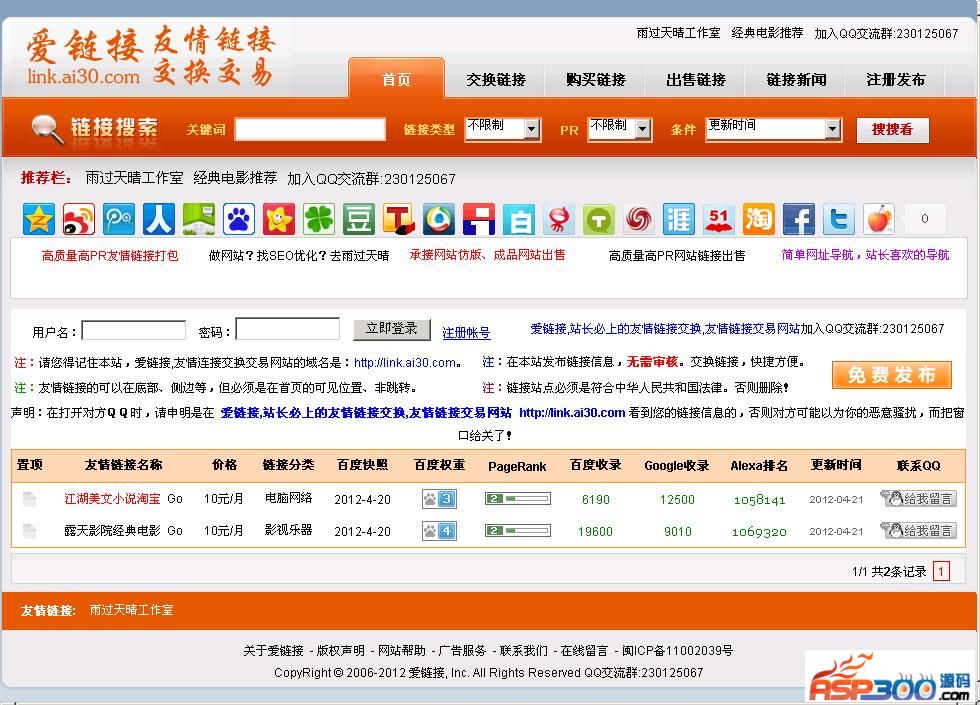Image resolution: width=980 pixels, height=705 pixels.
Task: Share to Qzone yellow star icon
Action: pyautogui.click(x=39, y=219)
